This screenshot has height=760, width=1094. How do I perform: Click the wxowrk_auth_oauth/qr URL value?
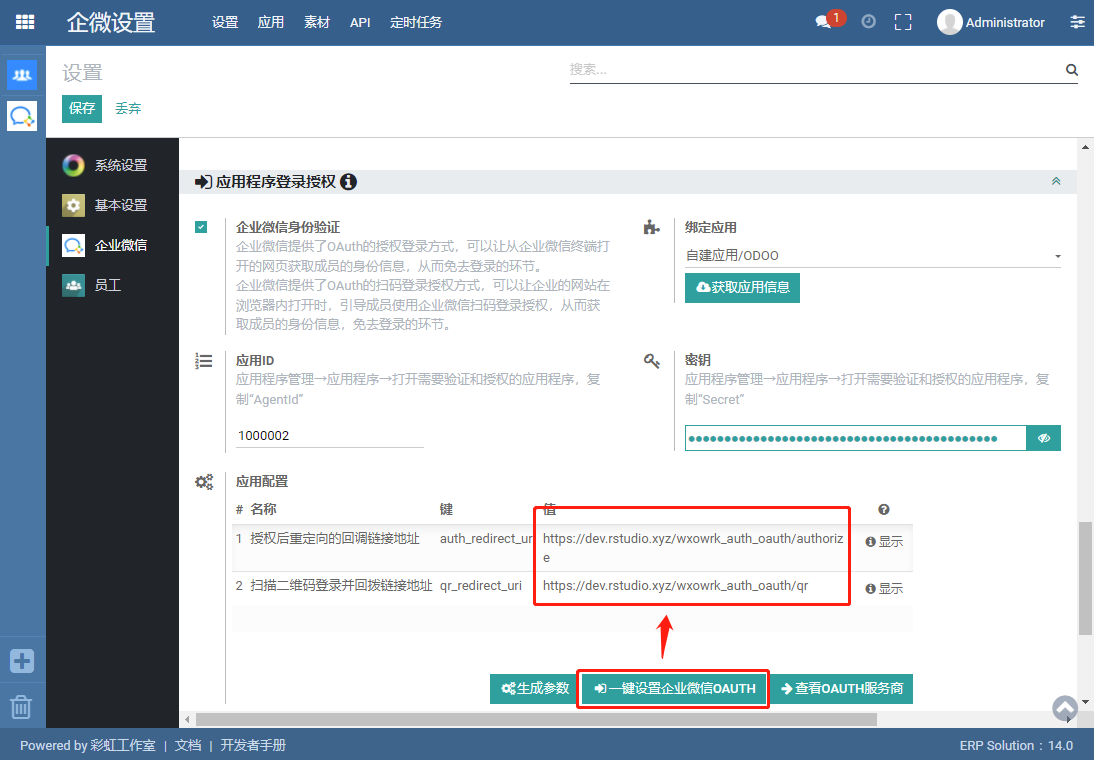(675, 586)
